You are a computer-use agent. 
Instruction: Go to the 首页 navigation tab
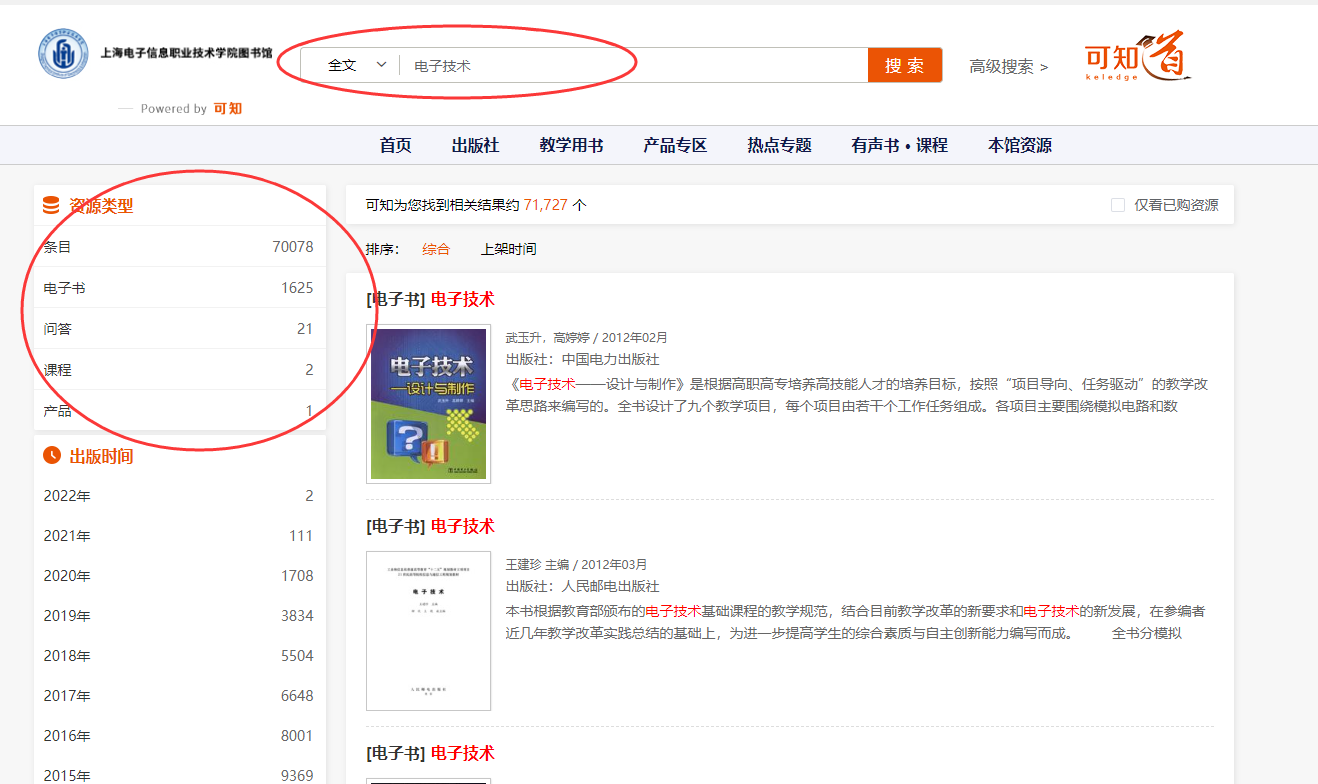tap(395, 145)
